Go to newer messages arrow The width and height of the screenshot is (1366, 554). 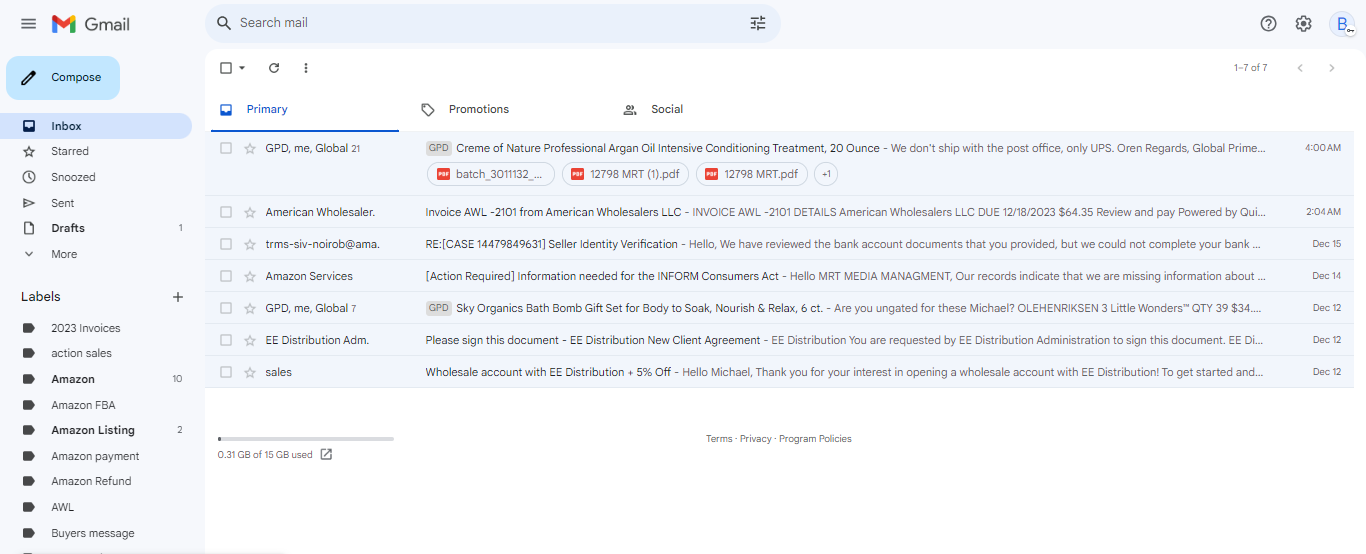[x=1300, y=68]
